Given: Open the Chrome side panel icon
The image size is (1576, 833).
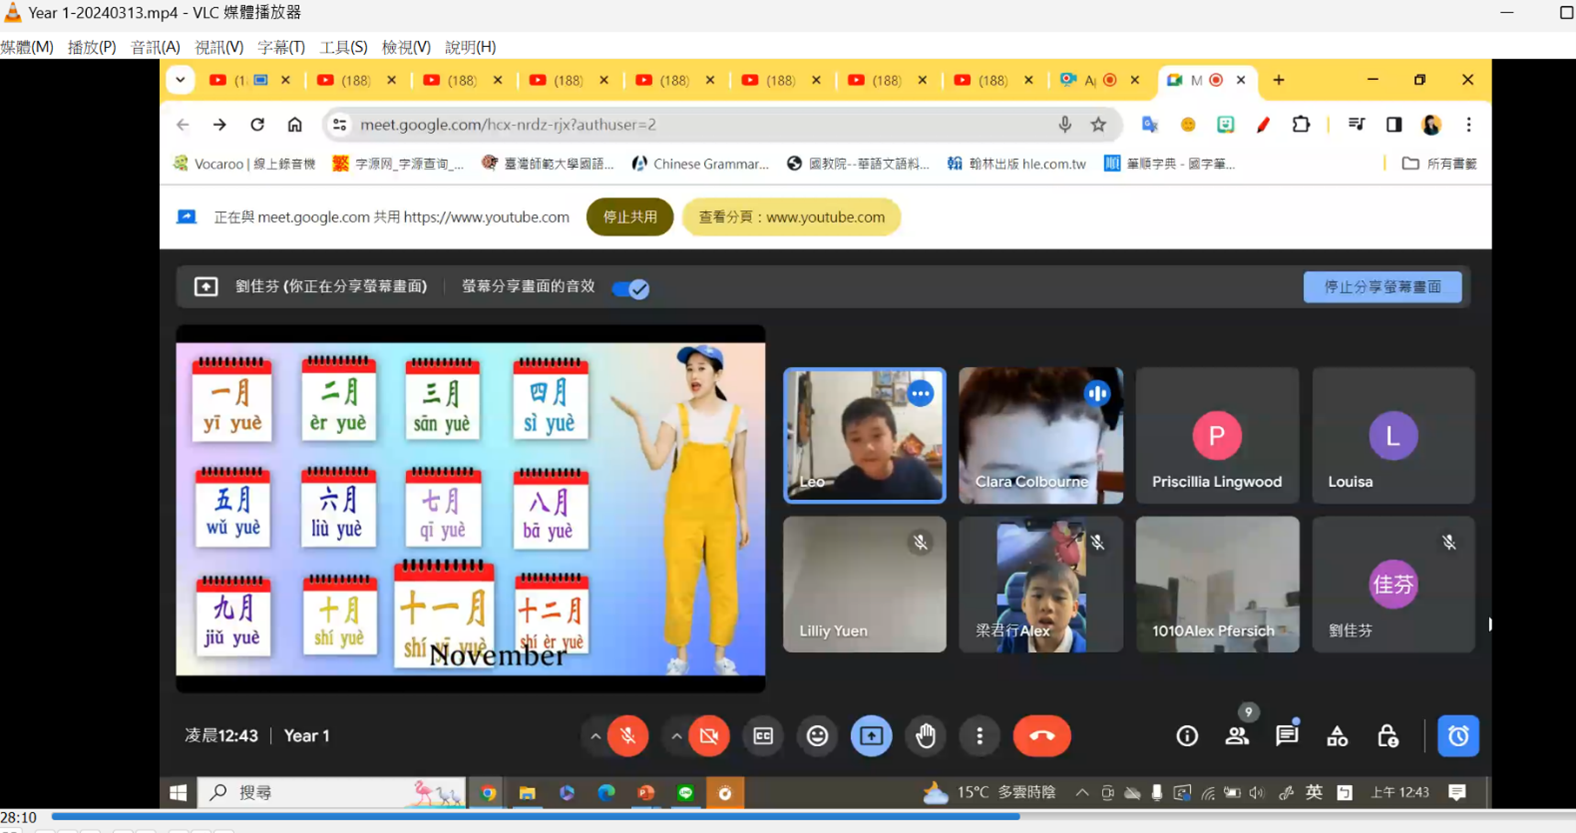Looking at the screenshot, I should (1394, 125).
